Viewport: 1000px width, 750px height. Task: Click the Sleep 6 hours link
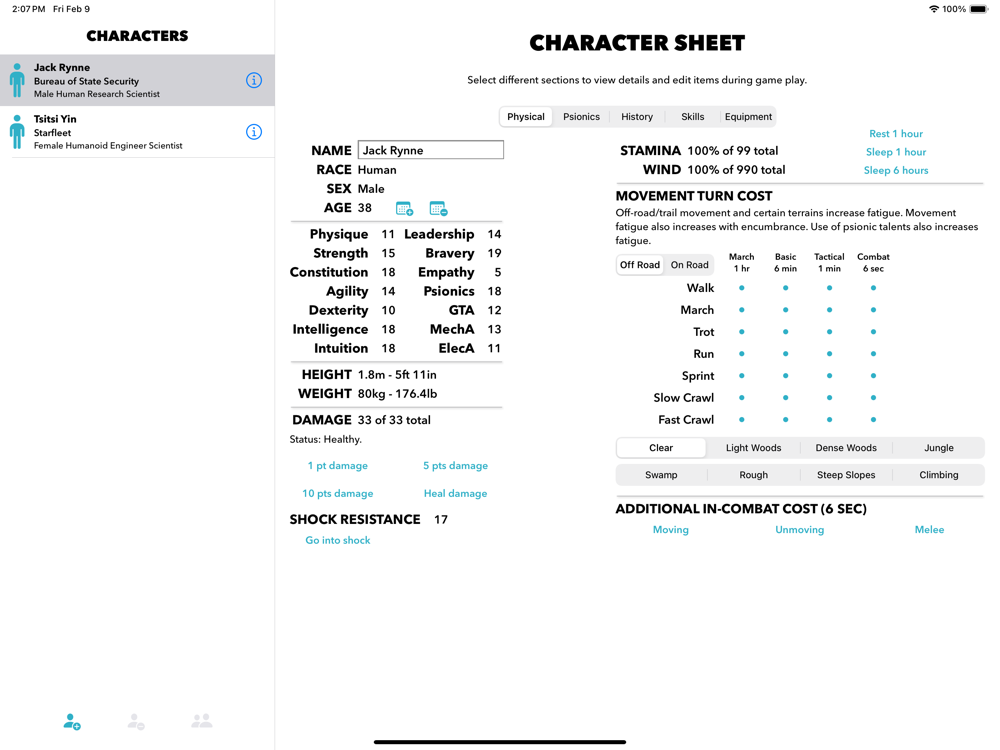tap(895, 170)
